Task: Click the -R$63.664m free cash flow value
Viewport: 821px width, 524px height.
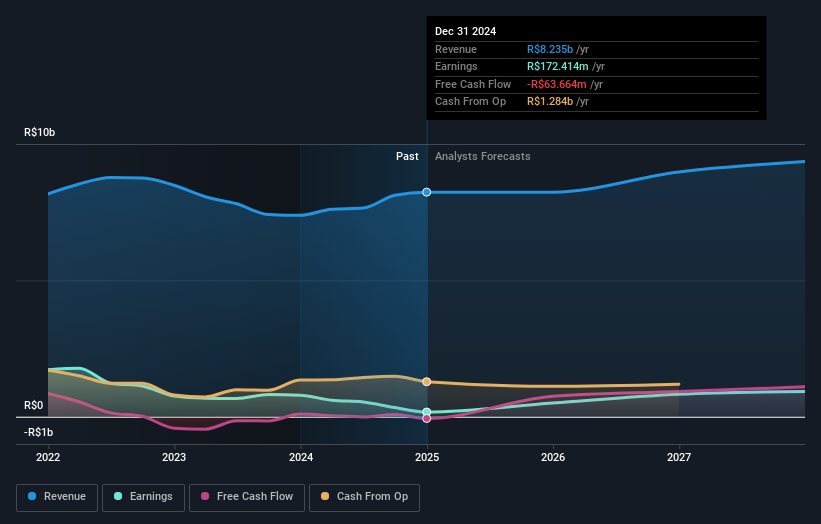Action: pos(557,84)
